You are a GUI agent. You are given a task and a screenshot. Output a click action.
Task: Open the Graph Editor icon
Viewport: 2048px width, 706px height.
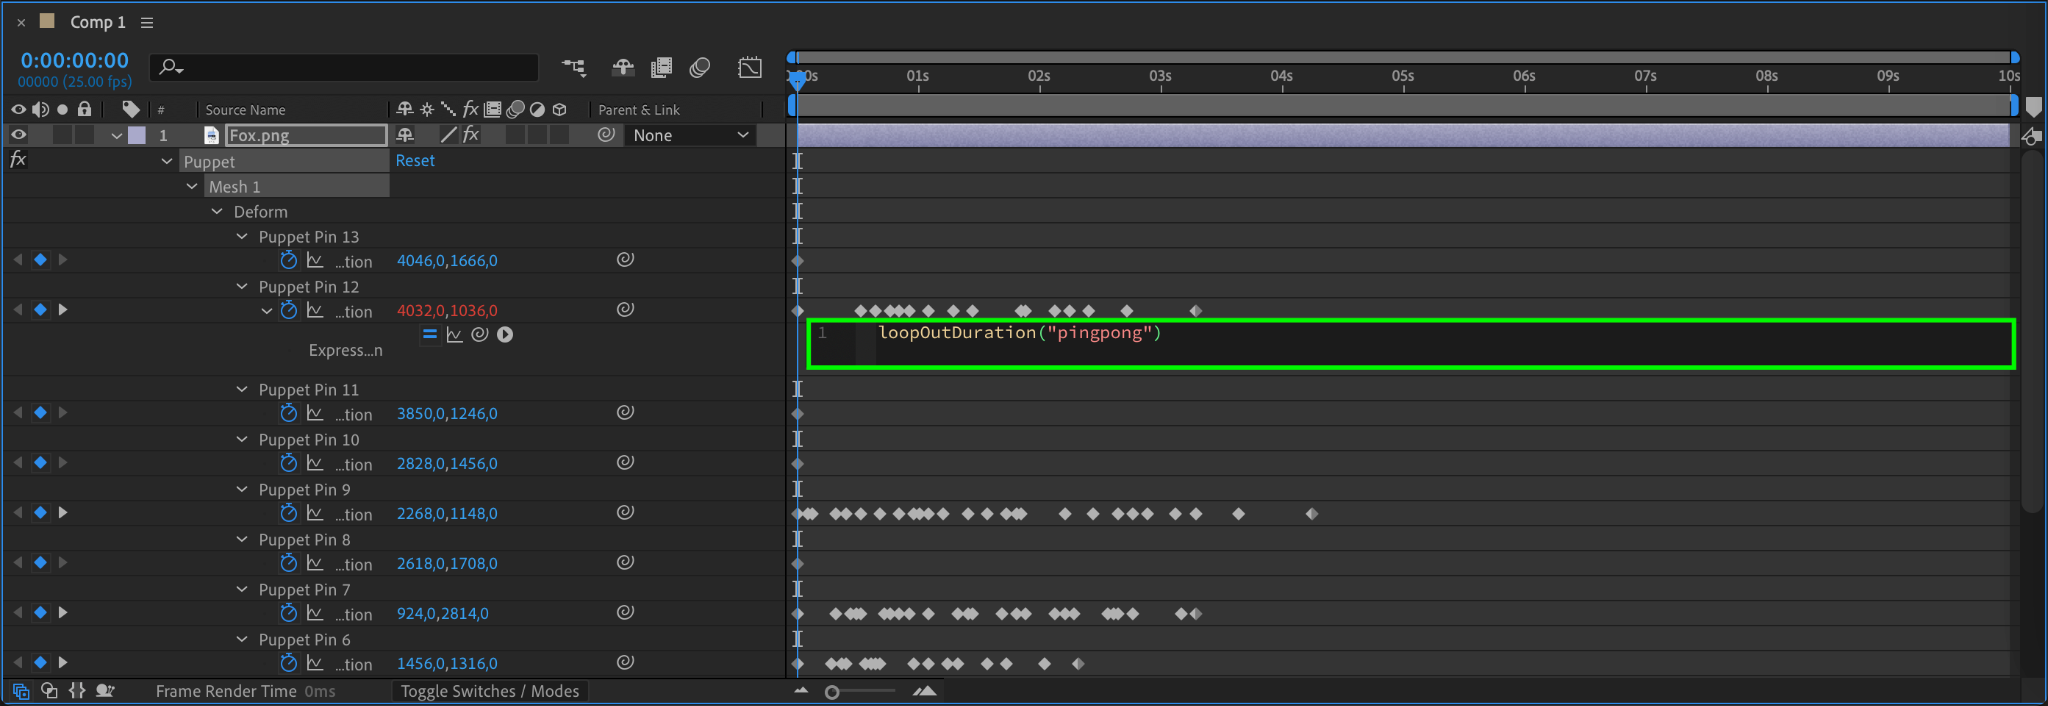[x=750, y=67]
